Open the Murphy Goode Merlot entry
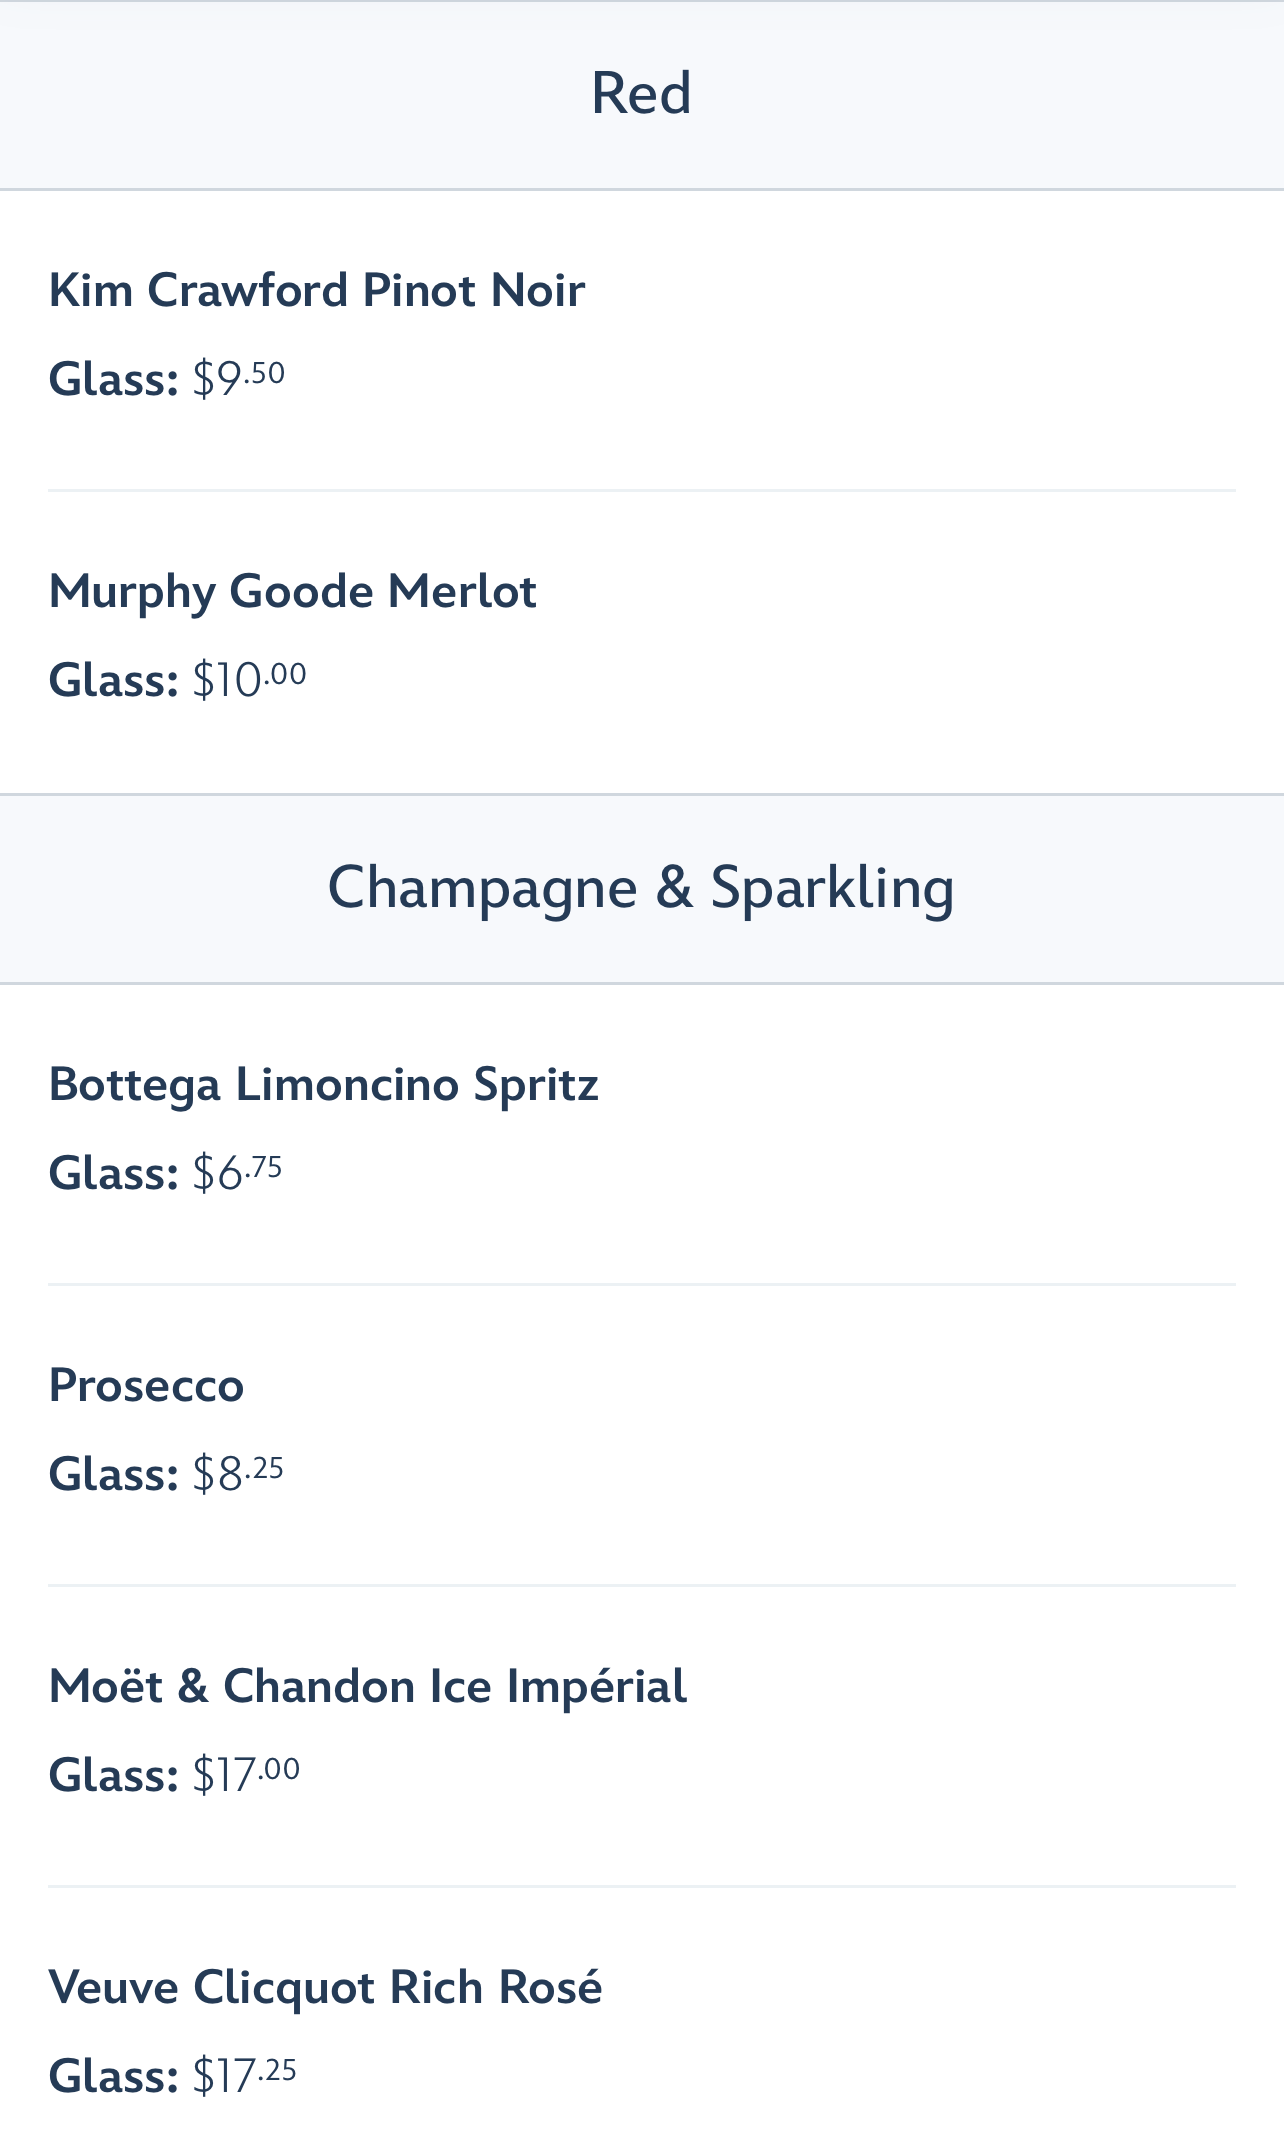The width and height of the screenshot is (1284, 2146). (293, 592)
